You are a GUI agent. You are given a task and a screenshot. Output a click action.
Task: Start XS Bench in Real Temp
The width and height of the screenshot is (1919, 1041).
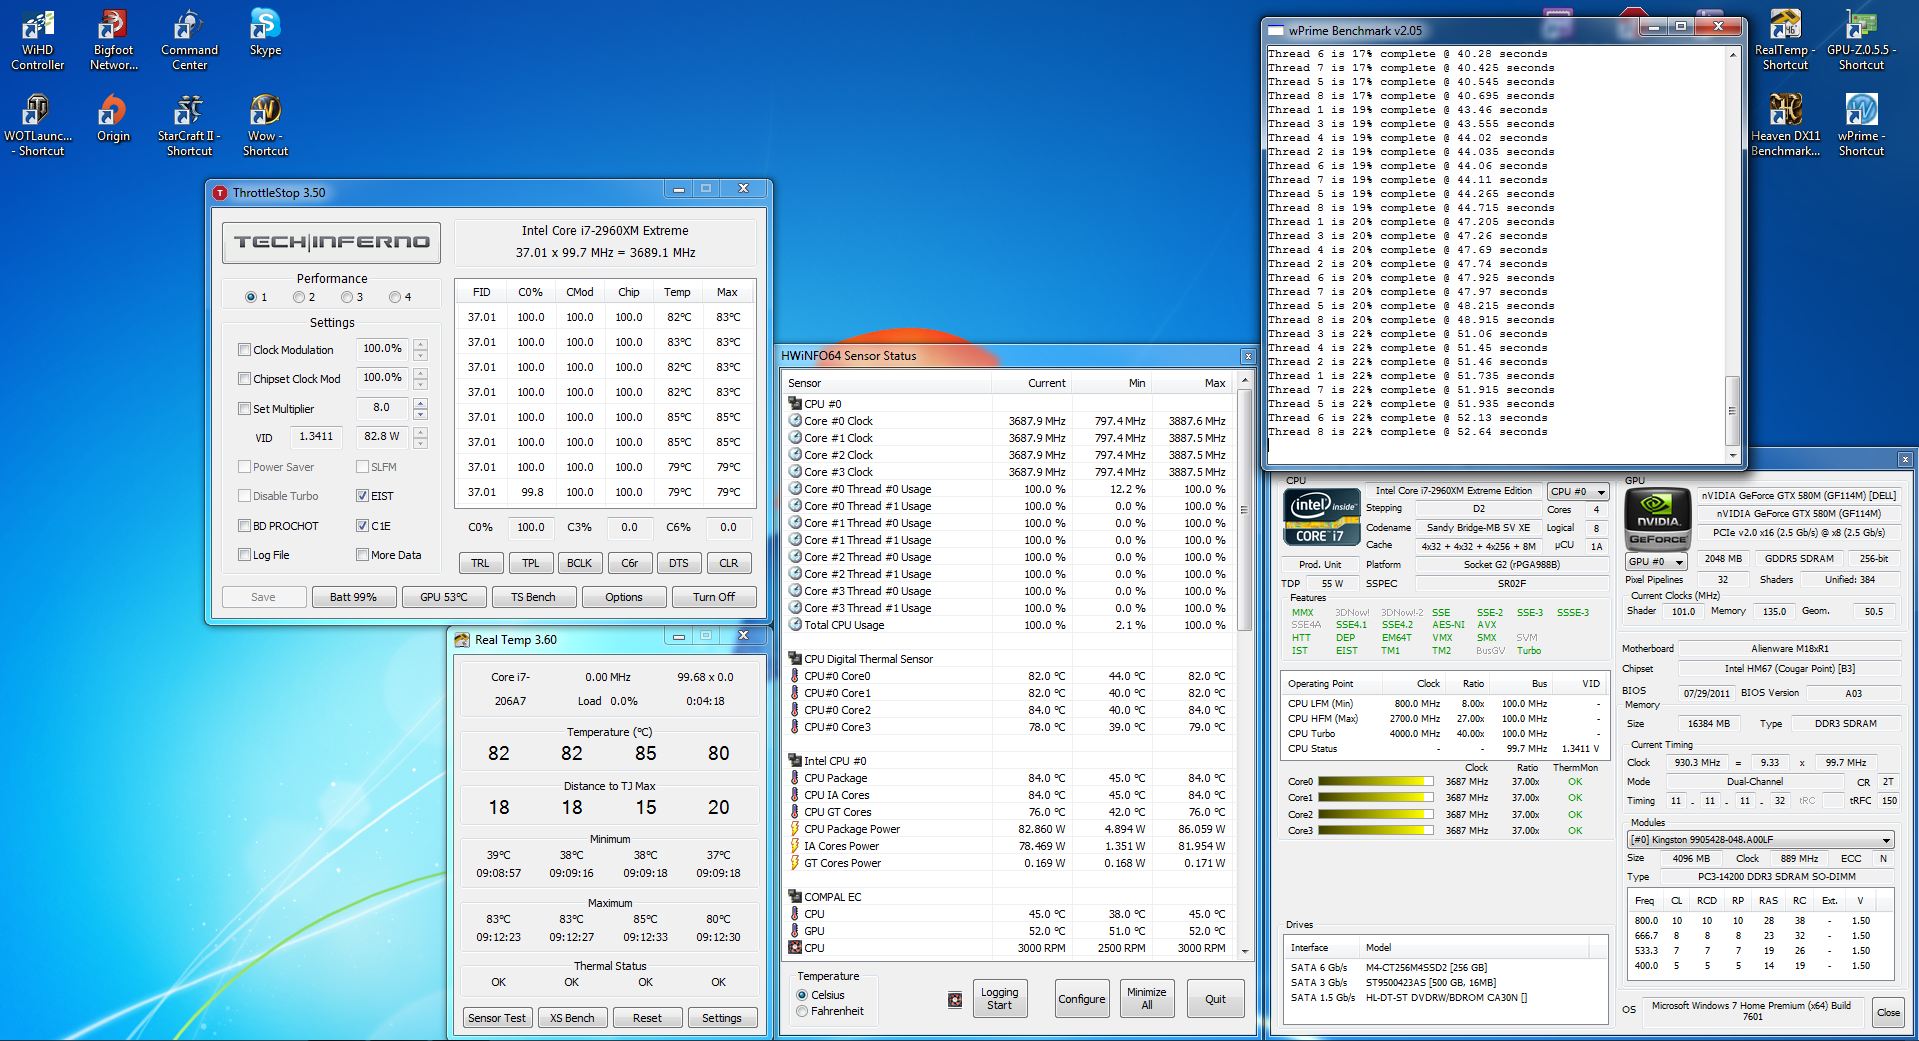coord(572,1018)
